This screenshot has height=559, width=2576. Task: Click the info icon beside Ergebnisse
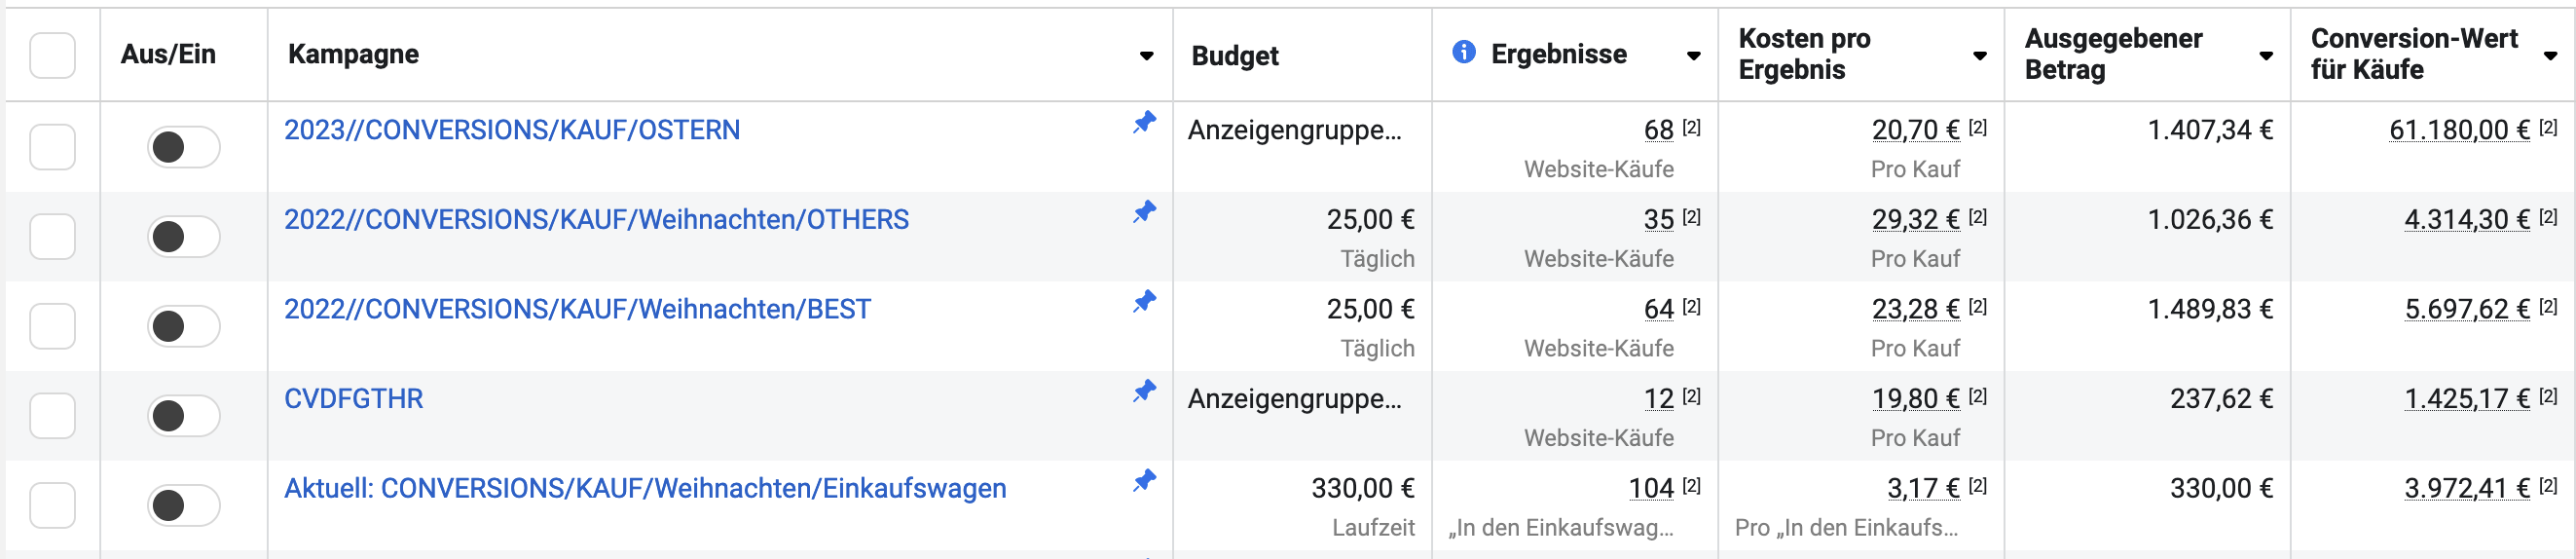click(1463, 52)
